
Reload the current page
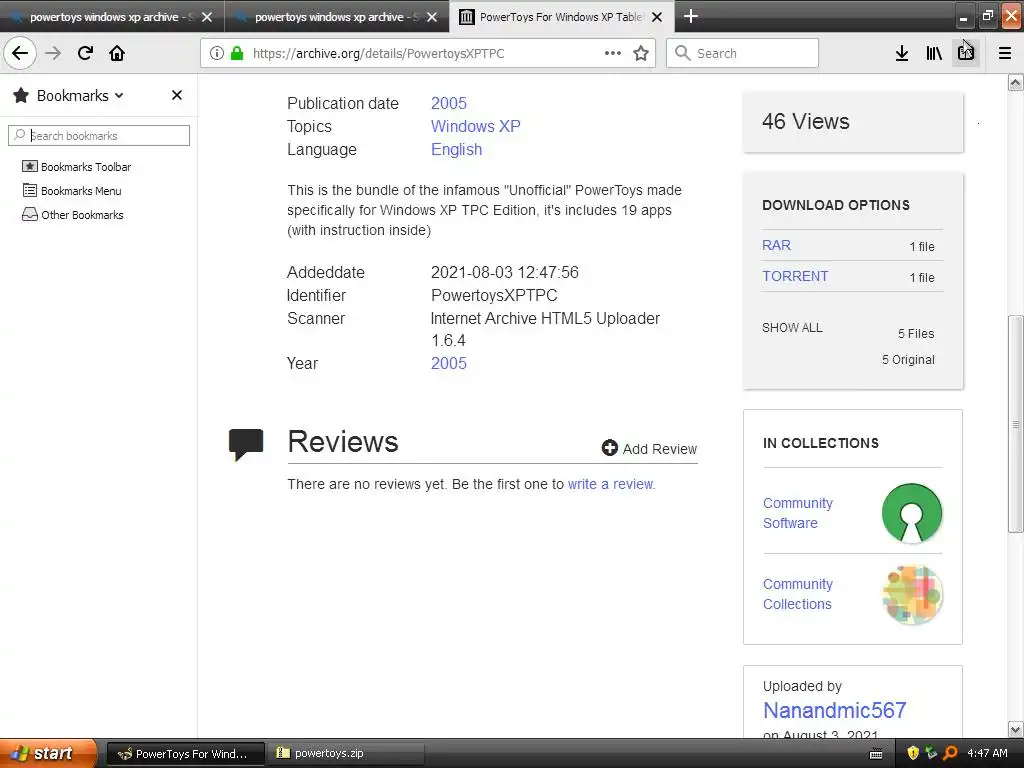click(85, 53)
